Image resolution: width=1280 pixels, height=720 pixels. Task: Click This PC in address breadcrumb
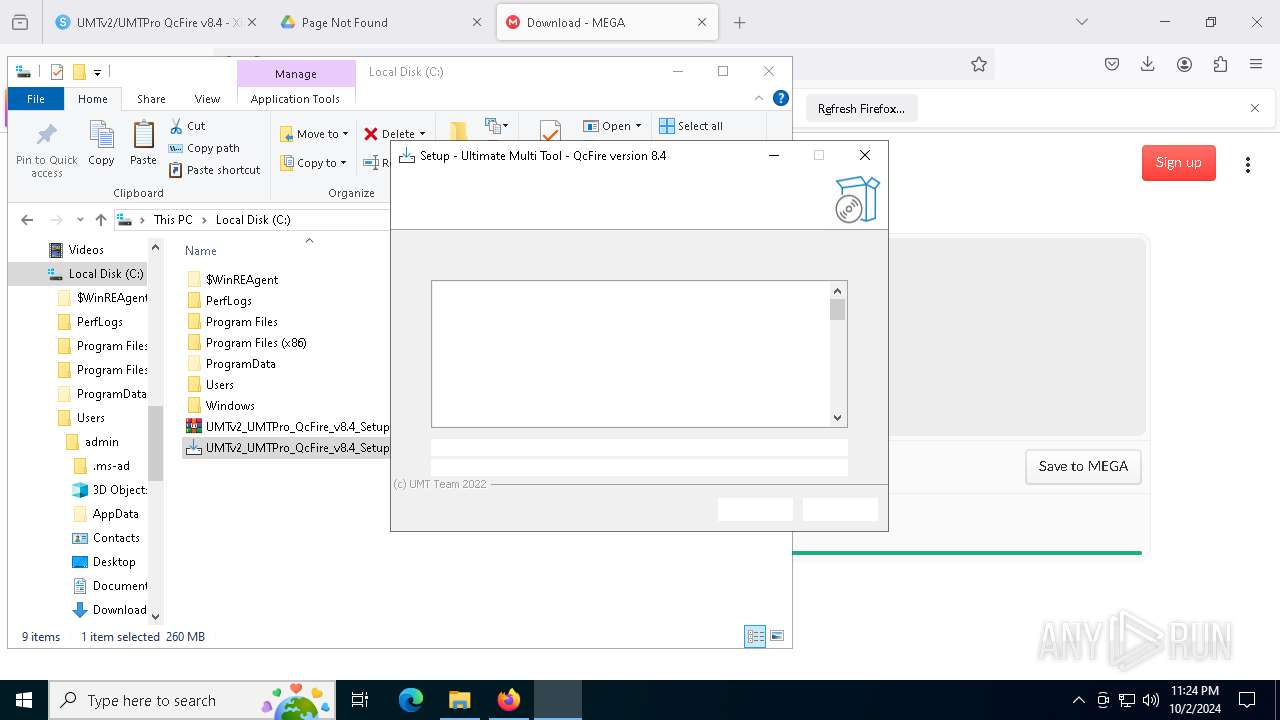point(173,220)
